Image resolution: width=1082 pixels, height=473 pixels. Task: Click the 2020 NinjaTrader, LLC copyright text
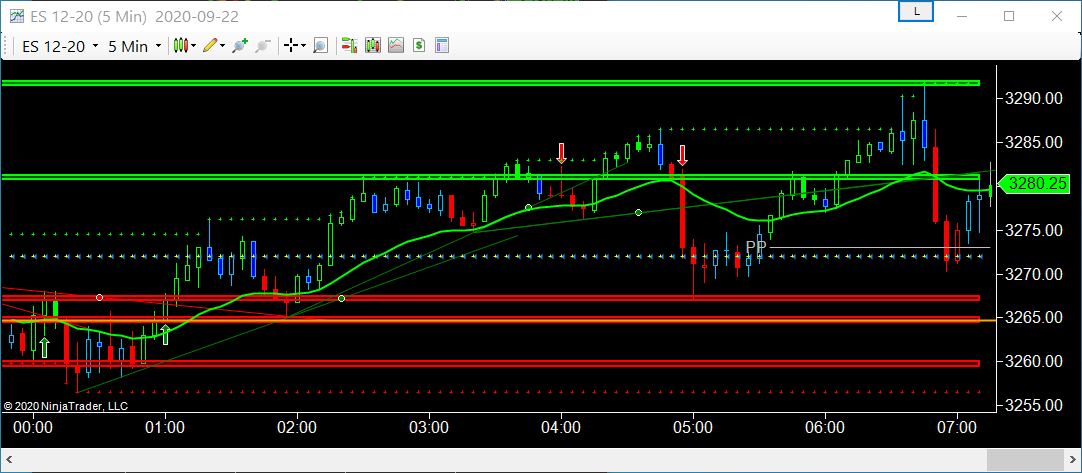click(x=66, y=407)
